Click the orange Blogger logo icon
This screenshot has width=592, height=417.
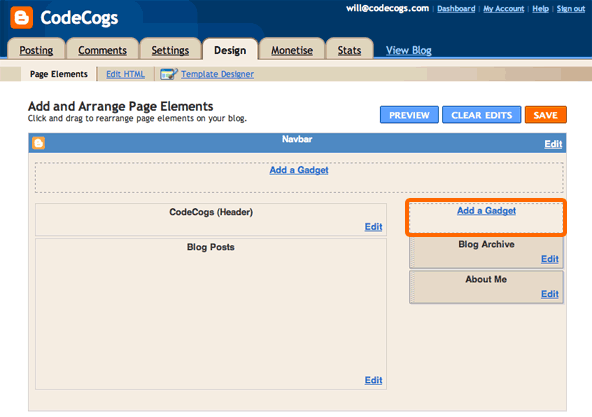click(x=22, y=17)
